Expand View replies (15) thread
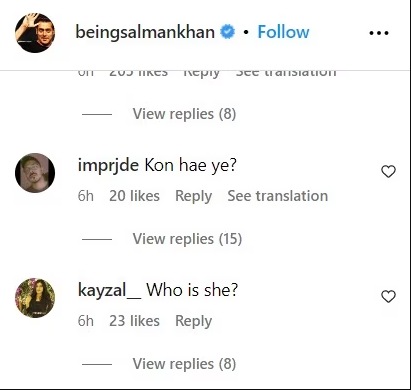This screenshot has width=411, height=390. pyautogui.click(x=187, y=239)
